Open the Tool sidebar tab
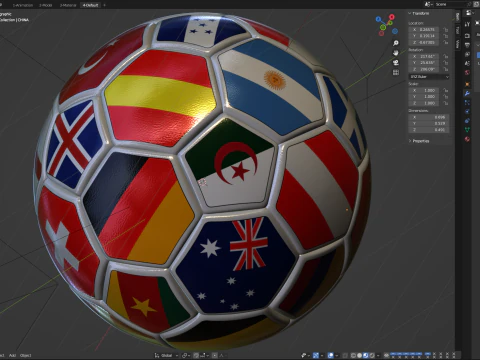The image size is (480, 360). coord(458,30)
